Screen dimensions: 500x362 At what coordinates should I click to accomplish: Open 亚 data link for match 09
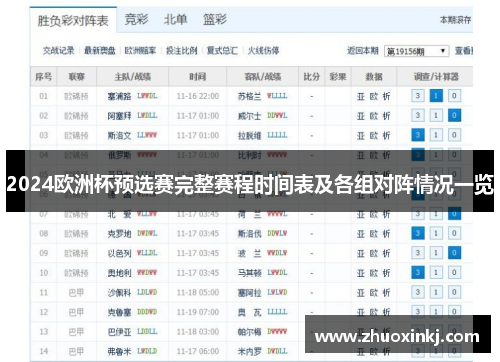pyautogui.click(x=361, y=253)
